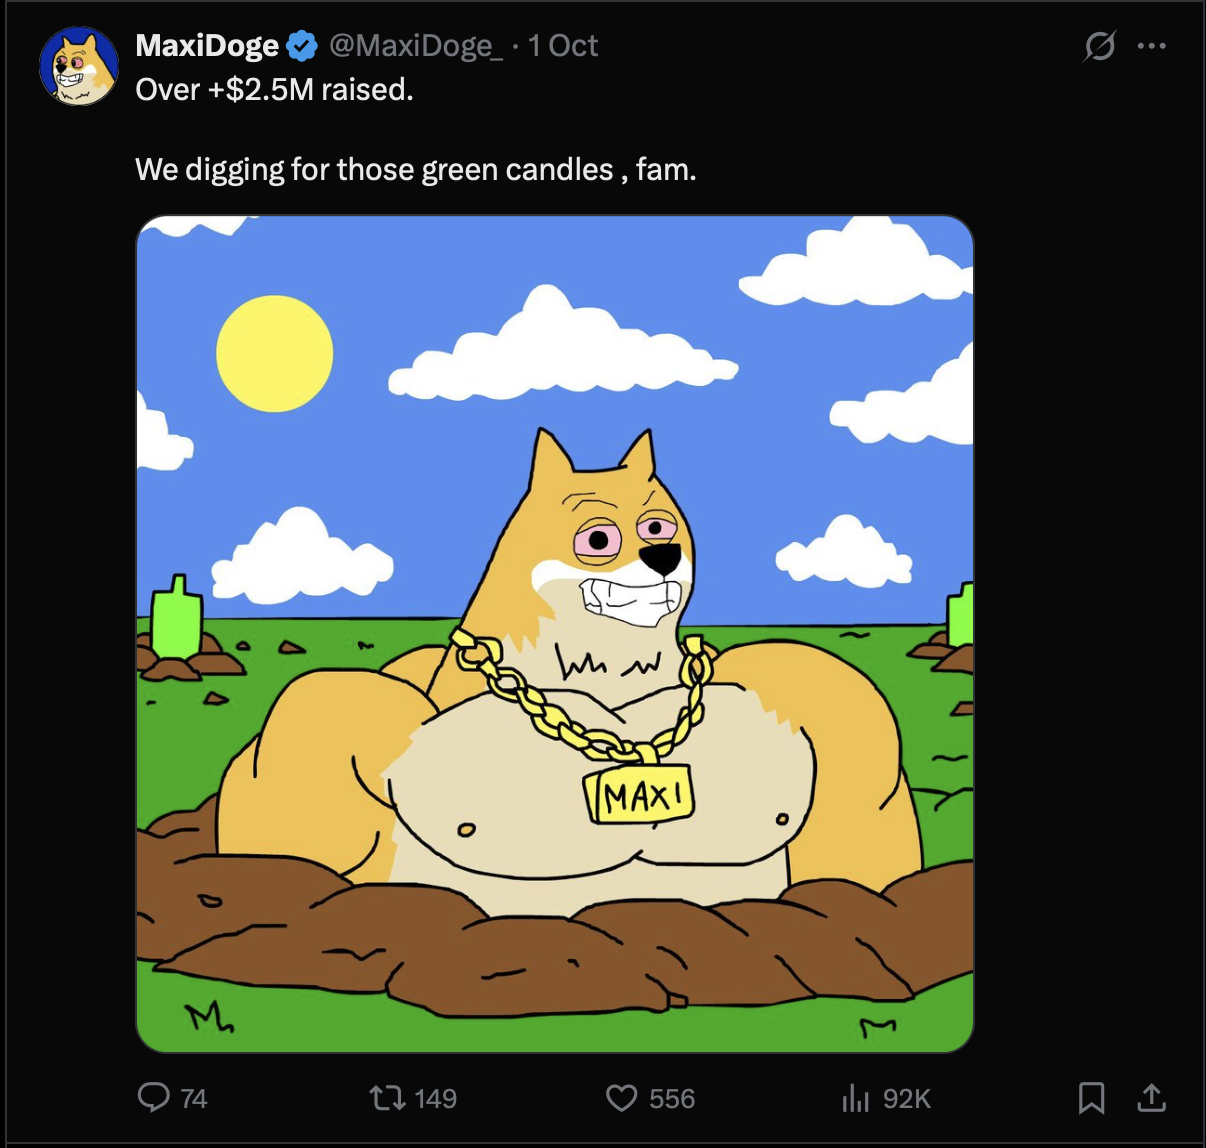Click the "Over +$2.5M raised." text
1206x1148 pixels.
tap(274, 90)
